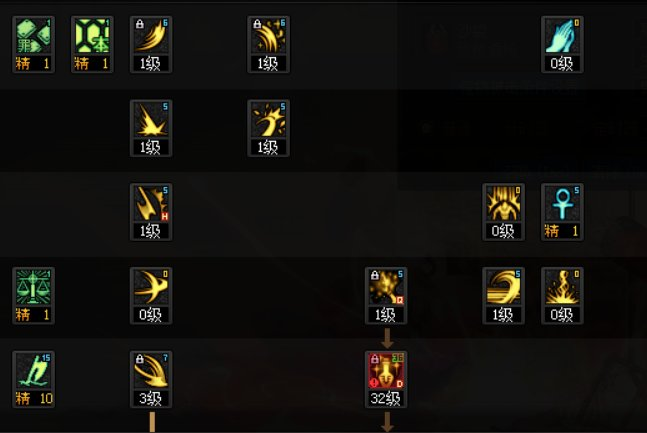
Task: Click the green hexagon pattern skill icon
Action: [92, 44]
